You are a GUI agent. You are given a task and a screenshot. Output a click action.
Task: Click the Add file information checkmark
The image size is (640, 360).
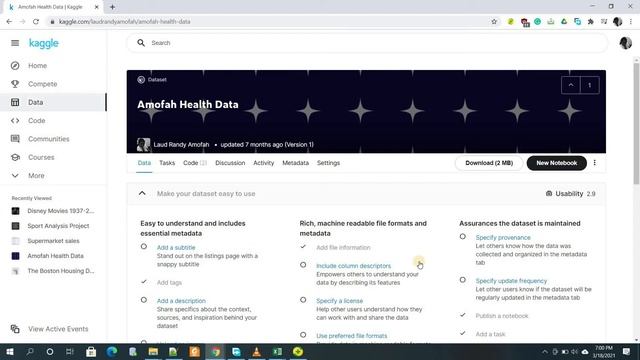[303, 247]
